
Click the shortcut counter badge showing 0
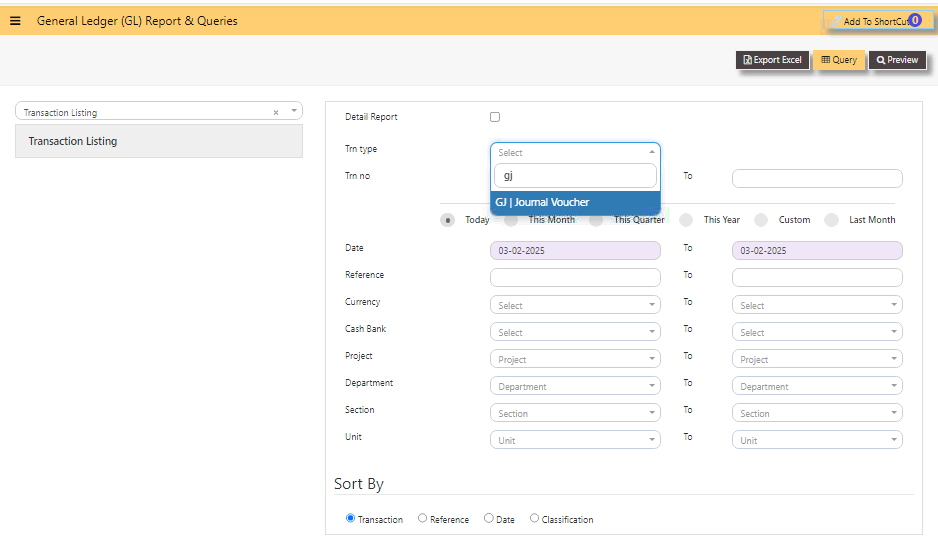(915, 20)
